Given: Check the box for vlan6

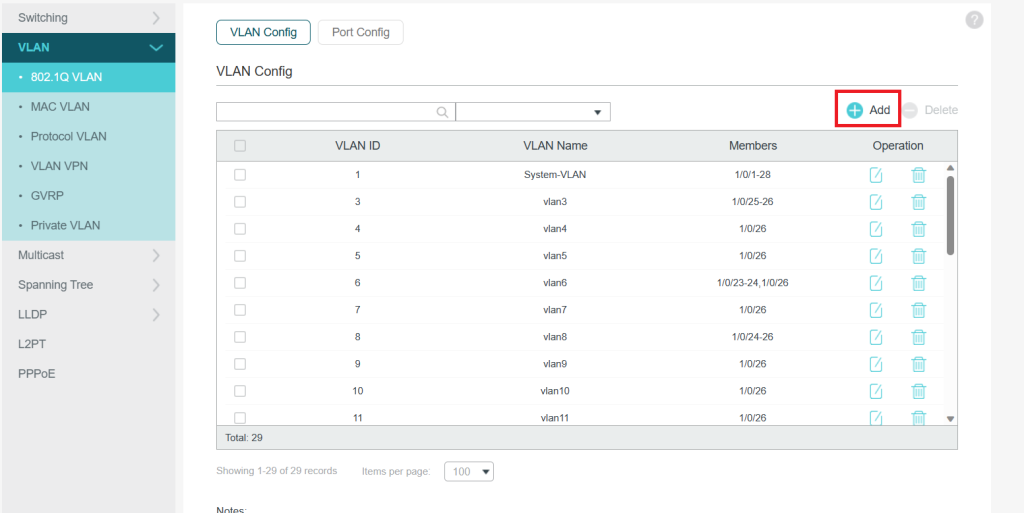Looking at the screenshot, I should pos(240,283).
